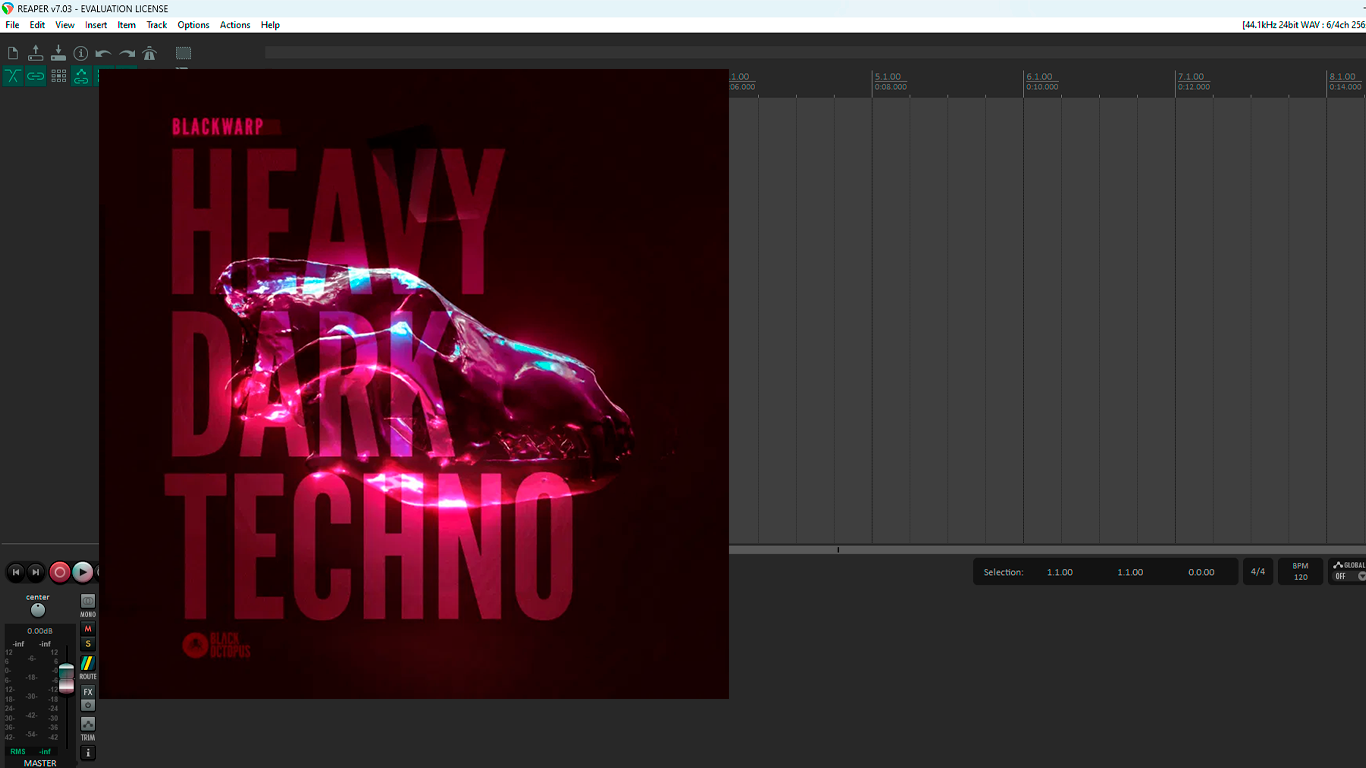Click the redo arrow icon
This screenshot has width=1366, height=768.
127,53
